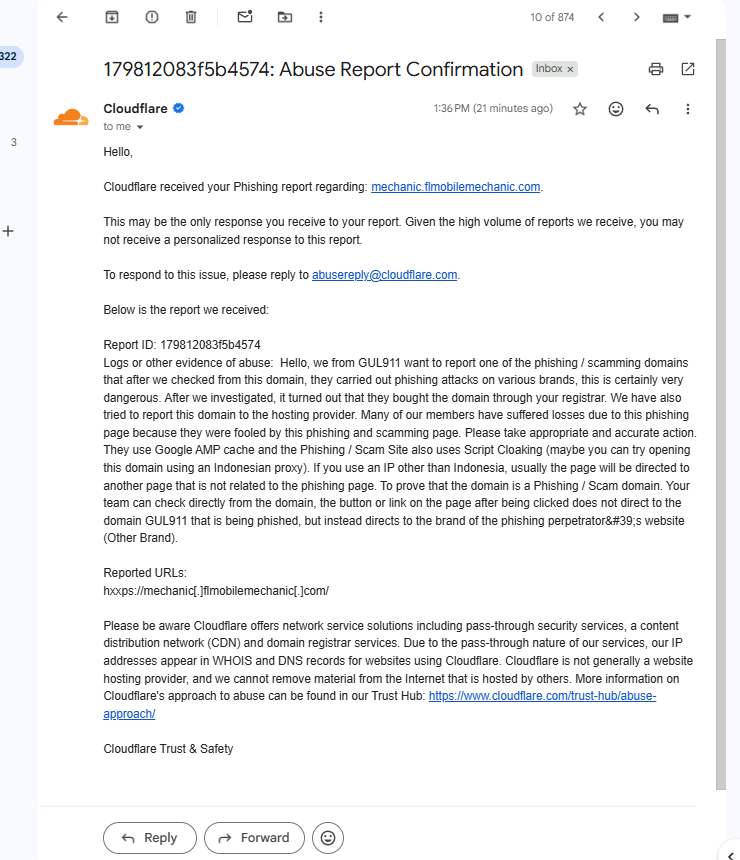Click the Forward button

254,838
